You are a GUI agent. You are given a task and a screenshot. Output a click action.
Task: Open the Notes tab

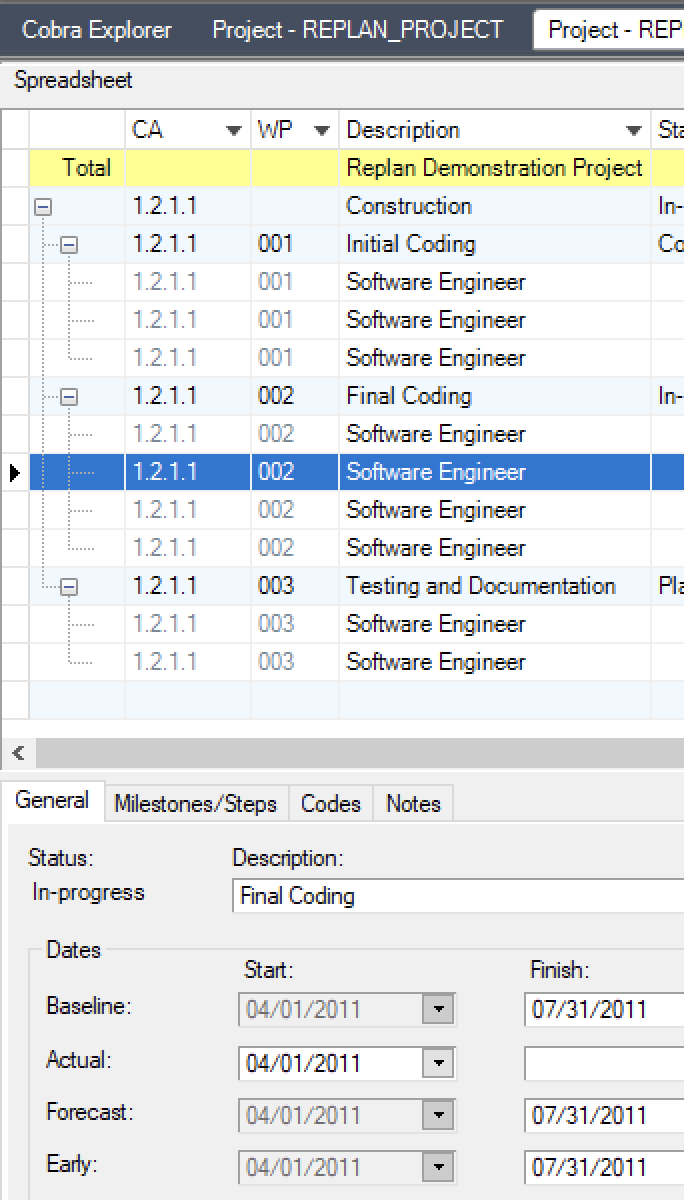pyautogui.click(x=413, y=803)
